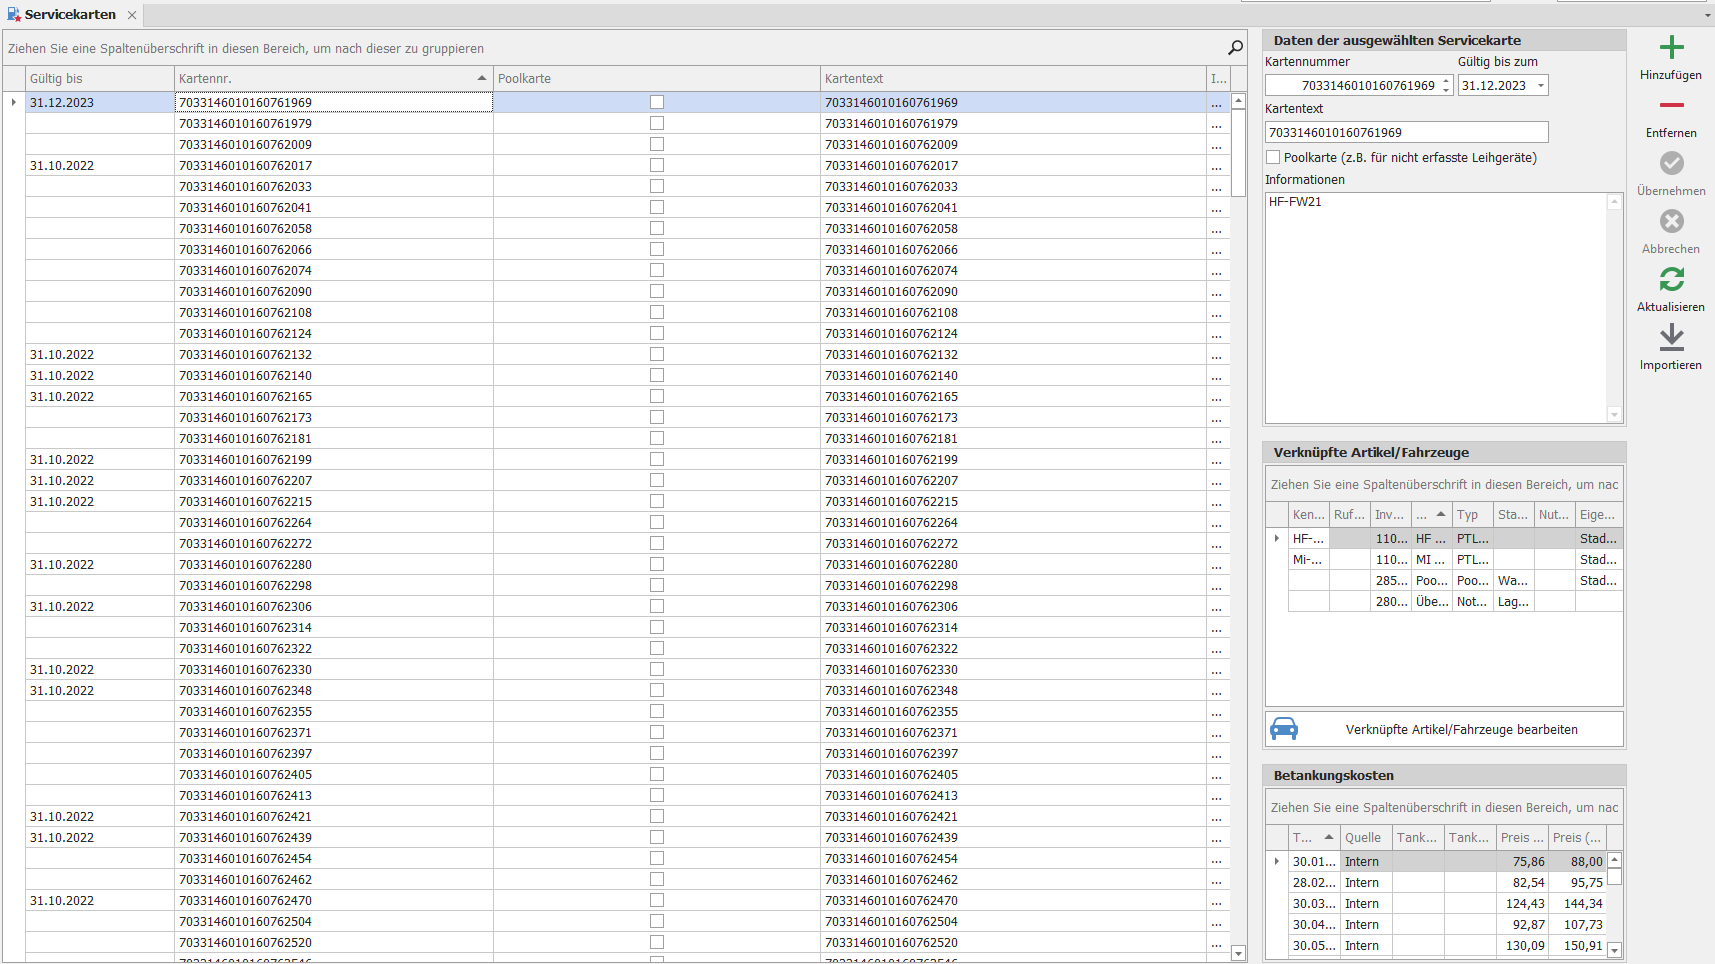Click the green plus Hinzufügen icon
This screenshot has height=964, width=1715.
pyautogui.click(x=1671, y=48)
